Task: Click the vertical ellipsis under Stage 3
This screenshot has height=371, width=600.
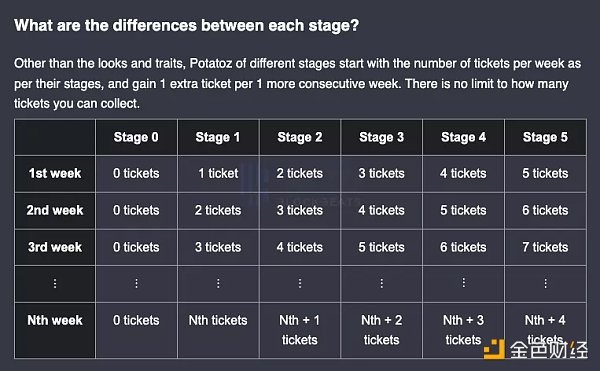Action: click(382, 283)
